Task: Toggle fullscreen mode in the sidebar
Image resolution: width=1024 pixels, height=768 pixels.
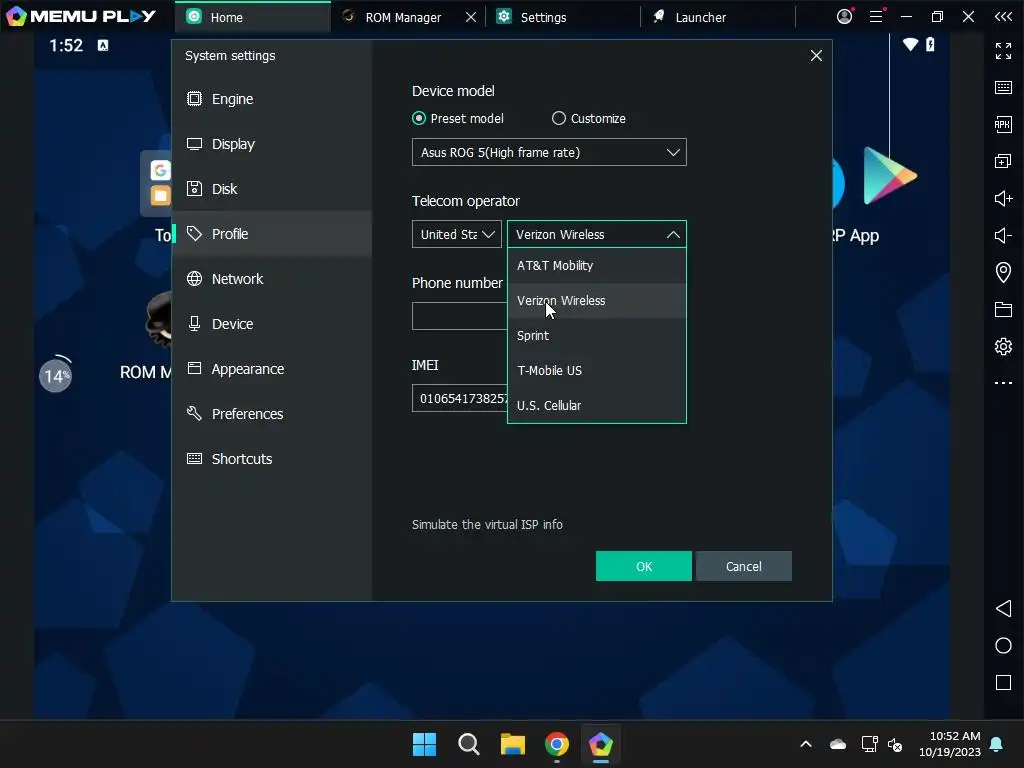Action: pos(1003,50)
